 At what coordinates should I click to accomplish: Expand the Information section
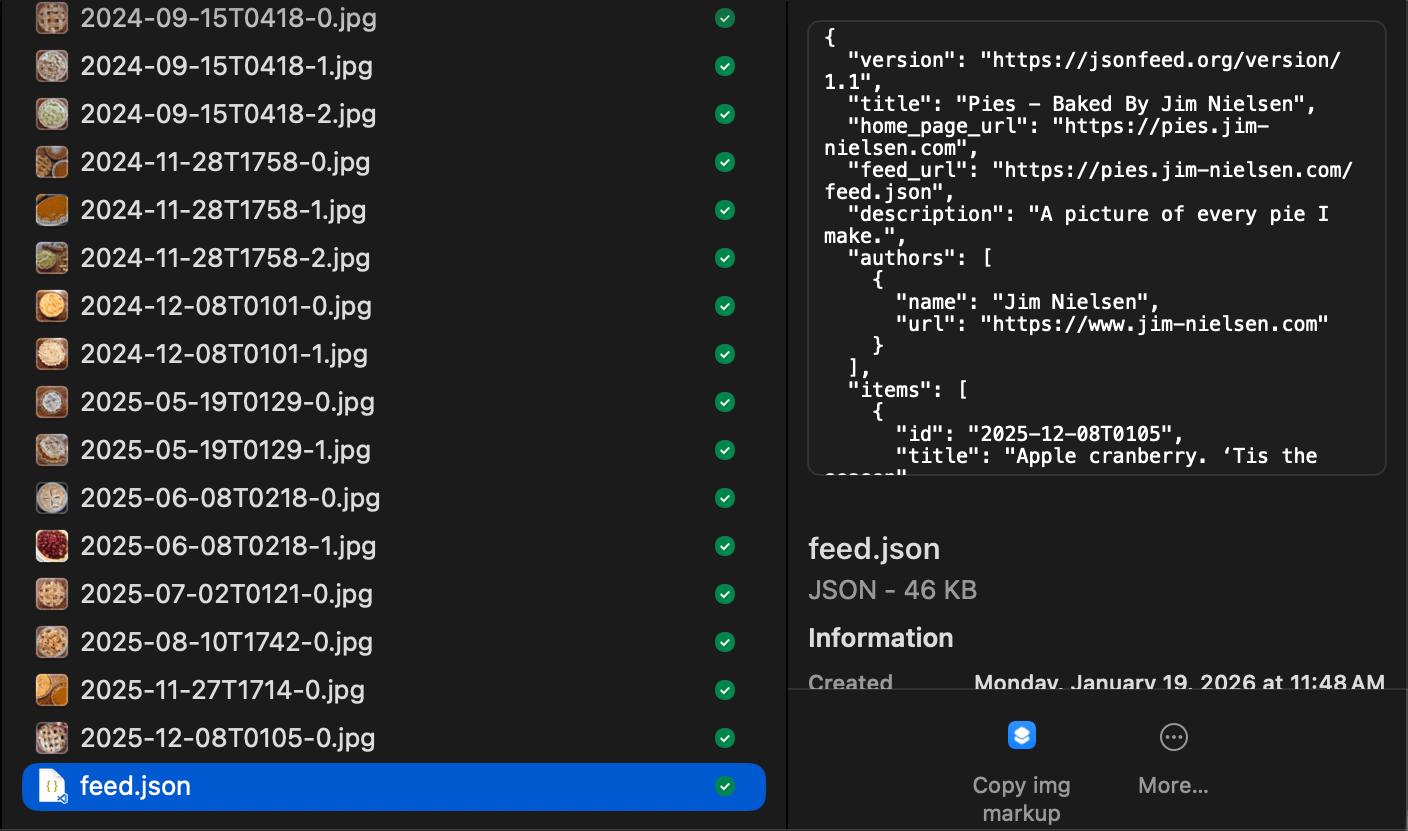(880, 638)
